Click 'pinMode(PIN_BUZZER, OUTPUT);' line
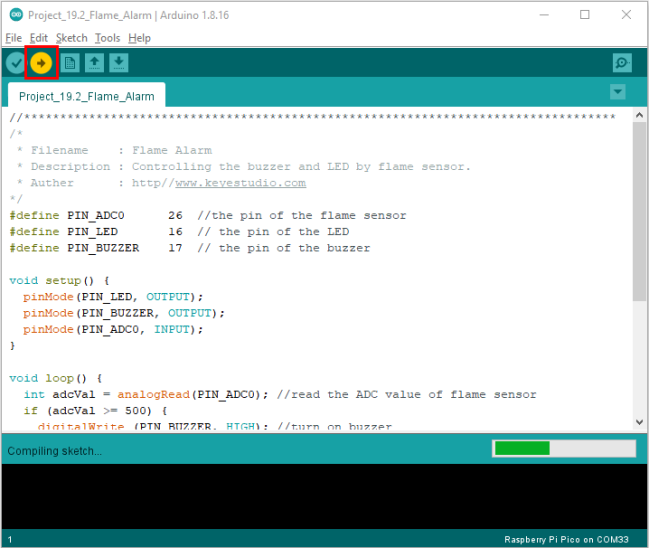Image resolution: width=650 pixels, height=548 pixels. click(124, 313)
